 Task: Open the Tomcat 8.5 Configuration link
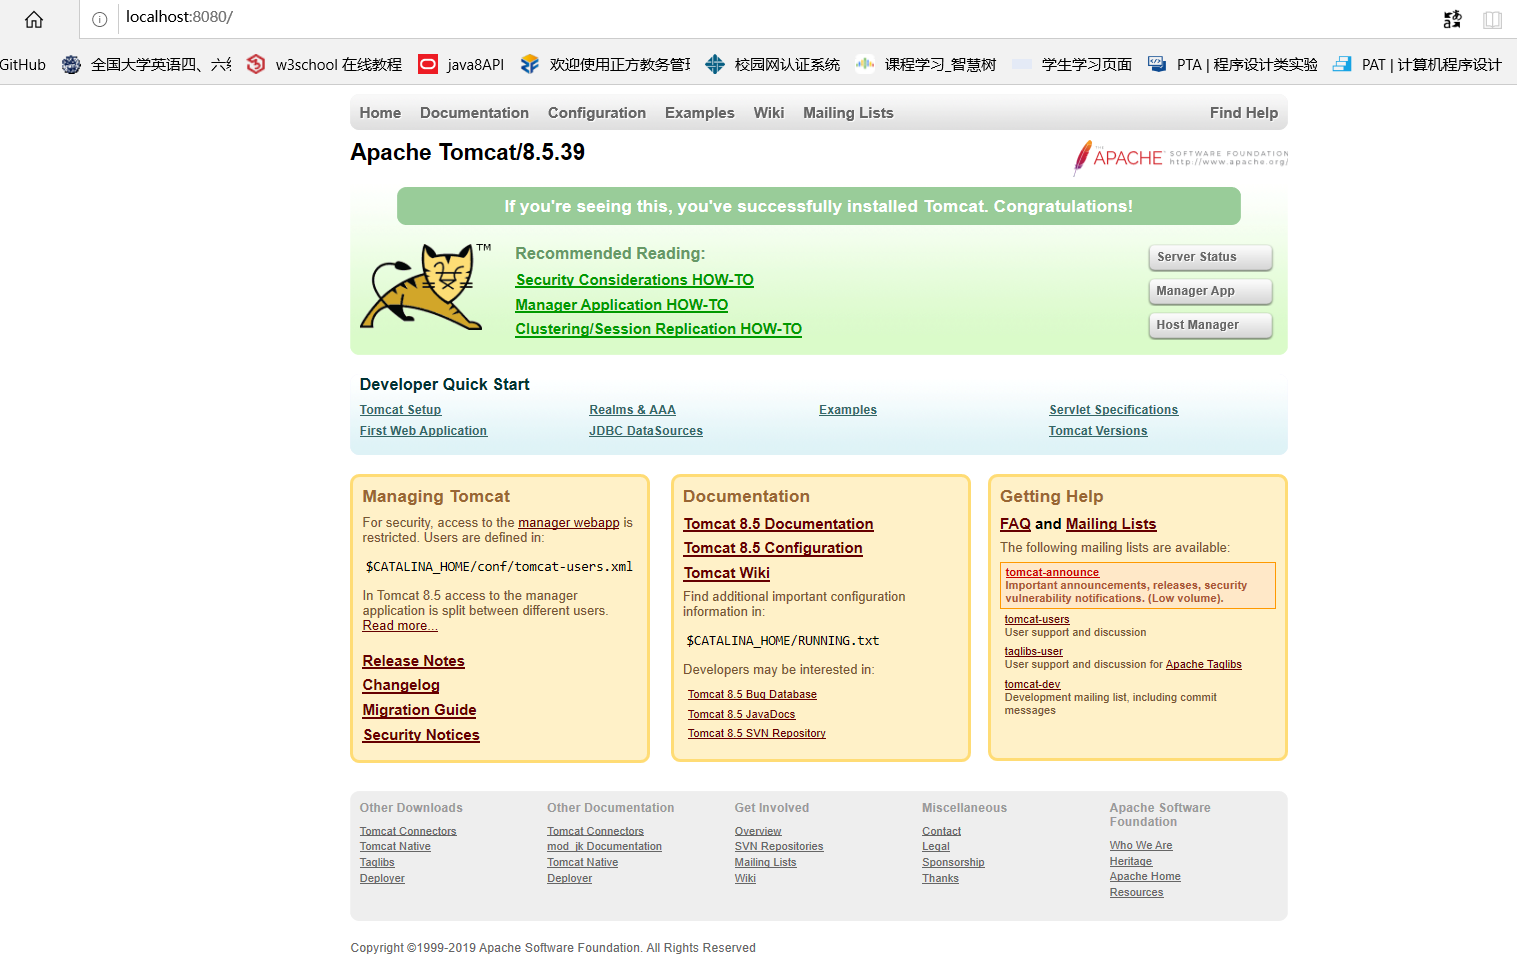pyautogui.click(x=773, y=548)
